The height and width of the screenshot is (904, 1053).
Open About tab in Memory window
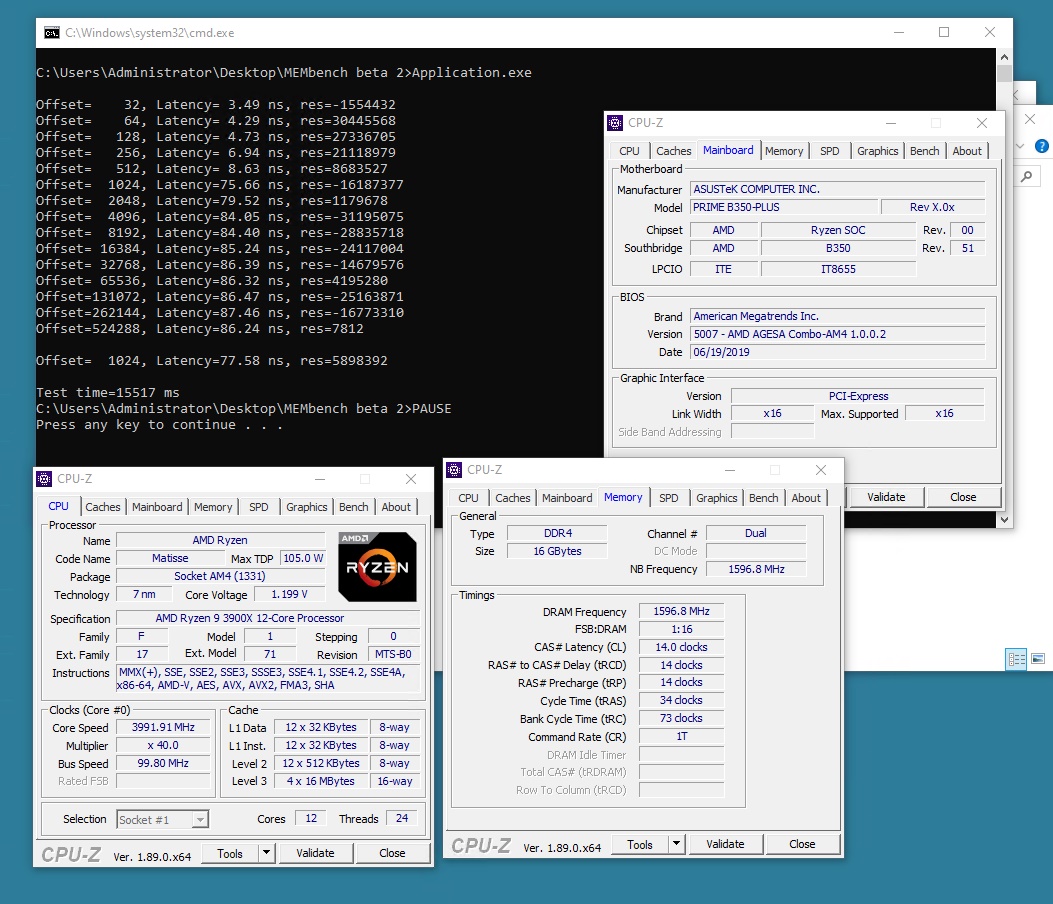pyautogui.click(x=806, y=498)
